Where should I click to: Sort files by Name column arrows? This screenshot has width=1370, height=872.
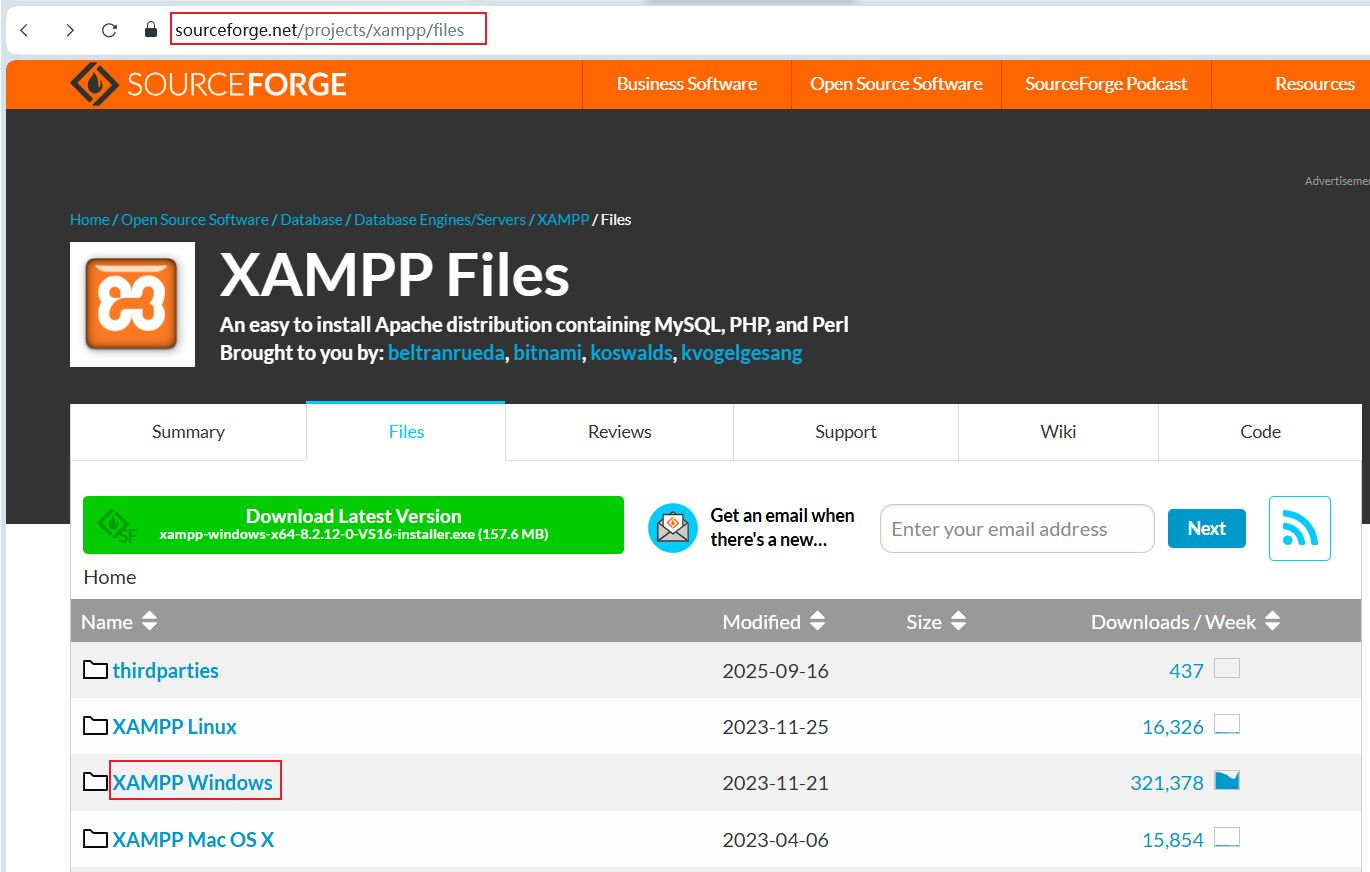tap(149, 621)
